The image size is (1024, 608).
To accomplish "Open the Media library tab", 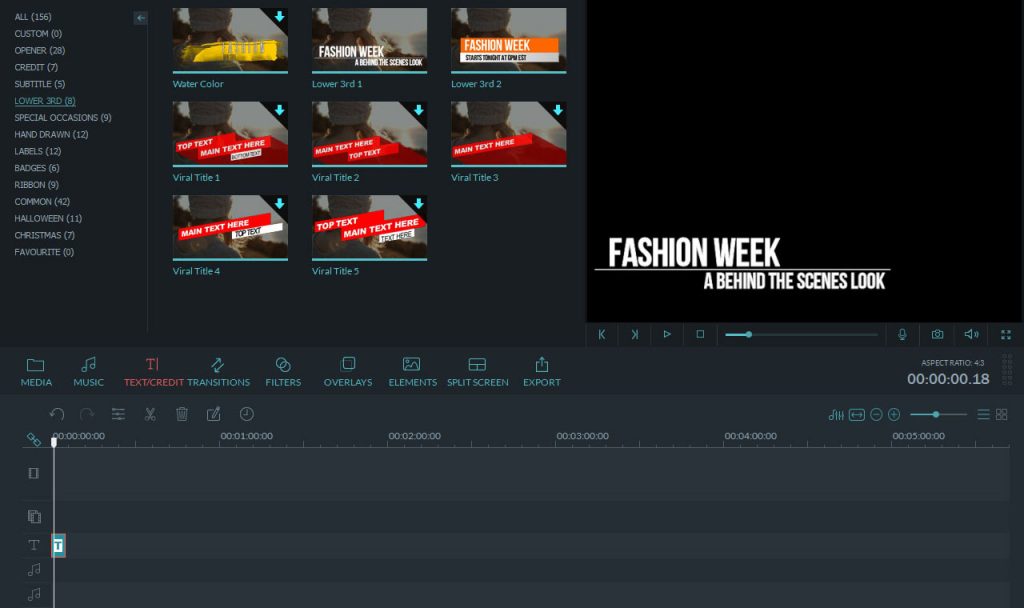I will pos(36,372).
